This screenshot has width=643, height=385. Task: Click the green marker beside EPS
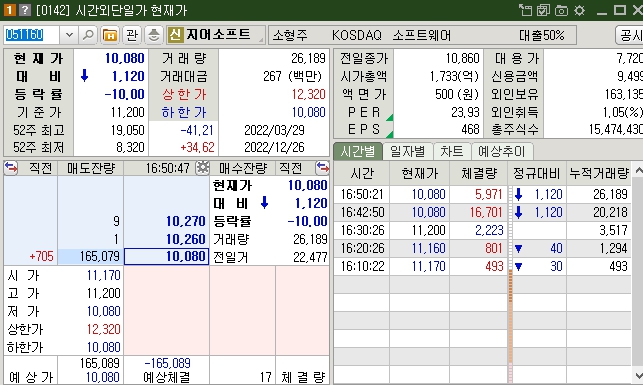(x=390, y=134)
